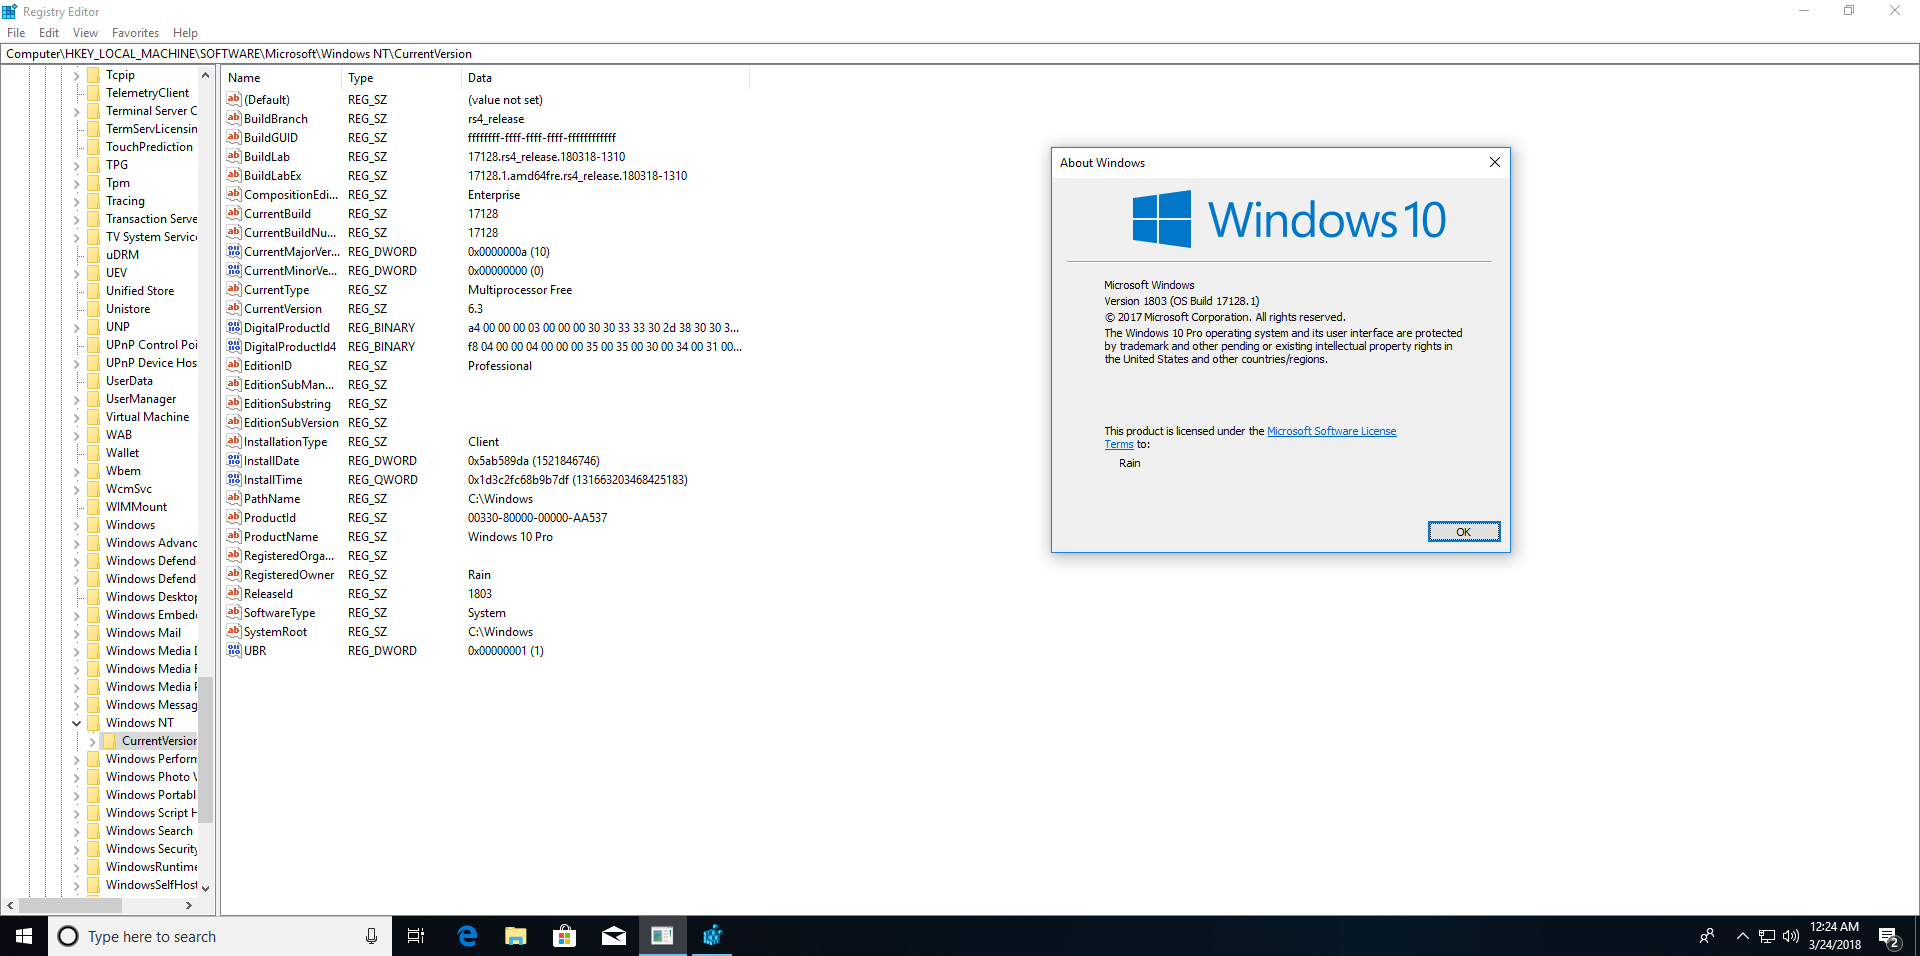Select the ProductName string icon
The width and height of the screenshot is (1920, 956).
(234, 536)
